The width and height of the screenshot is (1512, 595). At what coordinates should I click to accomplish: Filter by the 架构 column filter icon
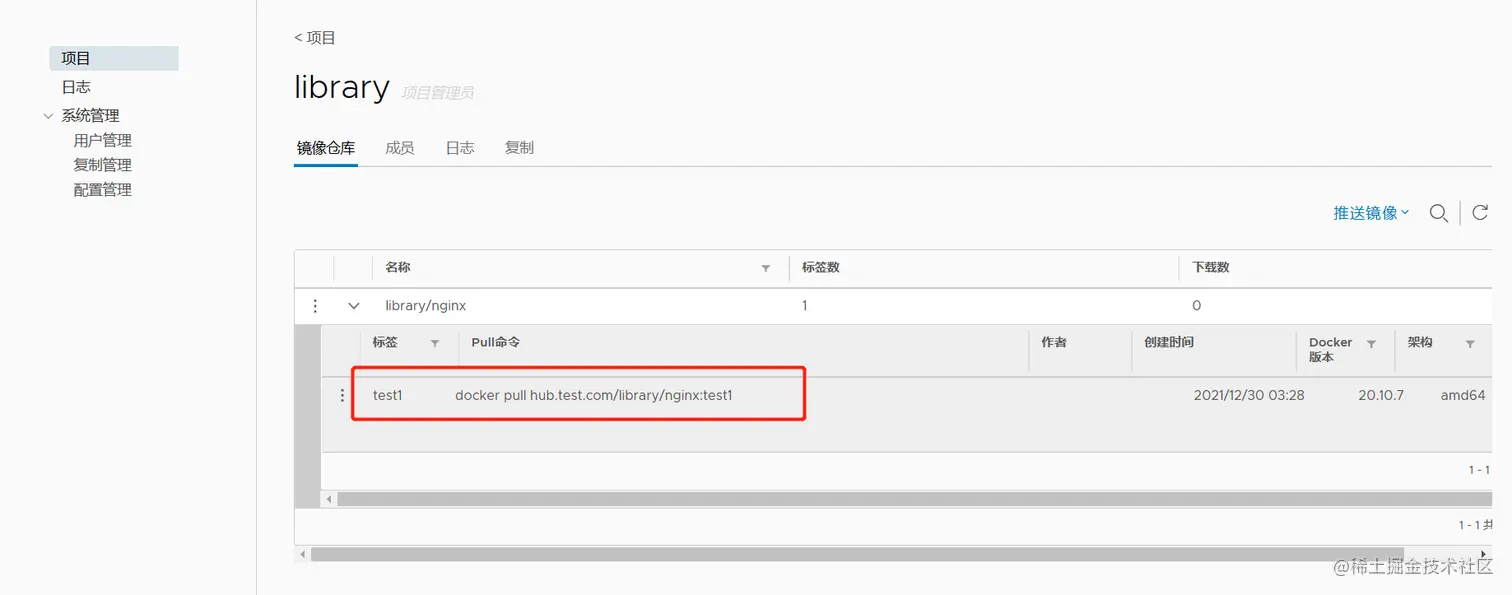point(1470,343)
